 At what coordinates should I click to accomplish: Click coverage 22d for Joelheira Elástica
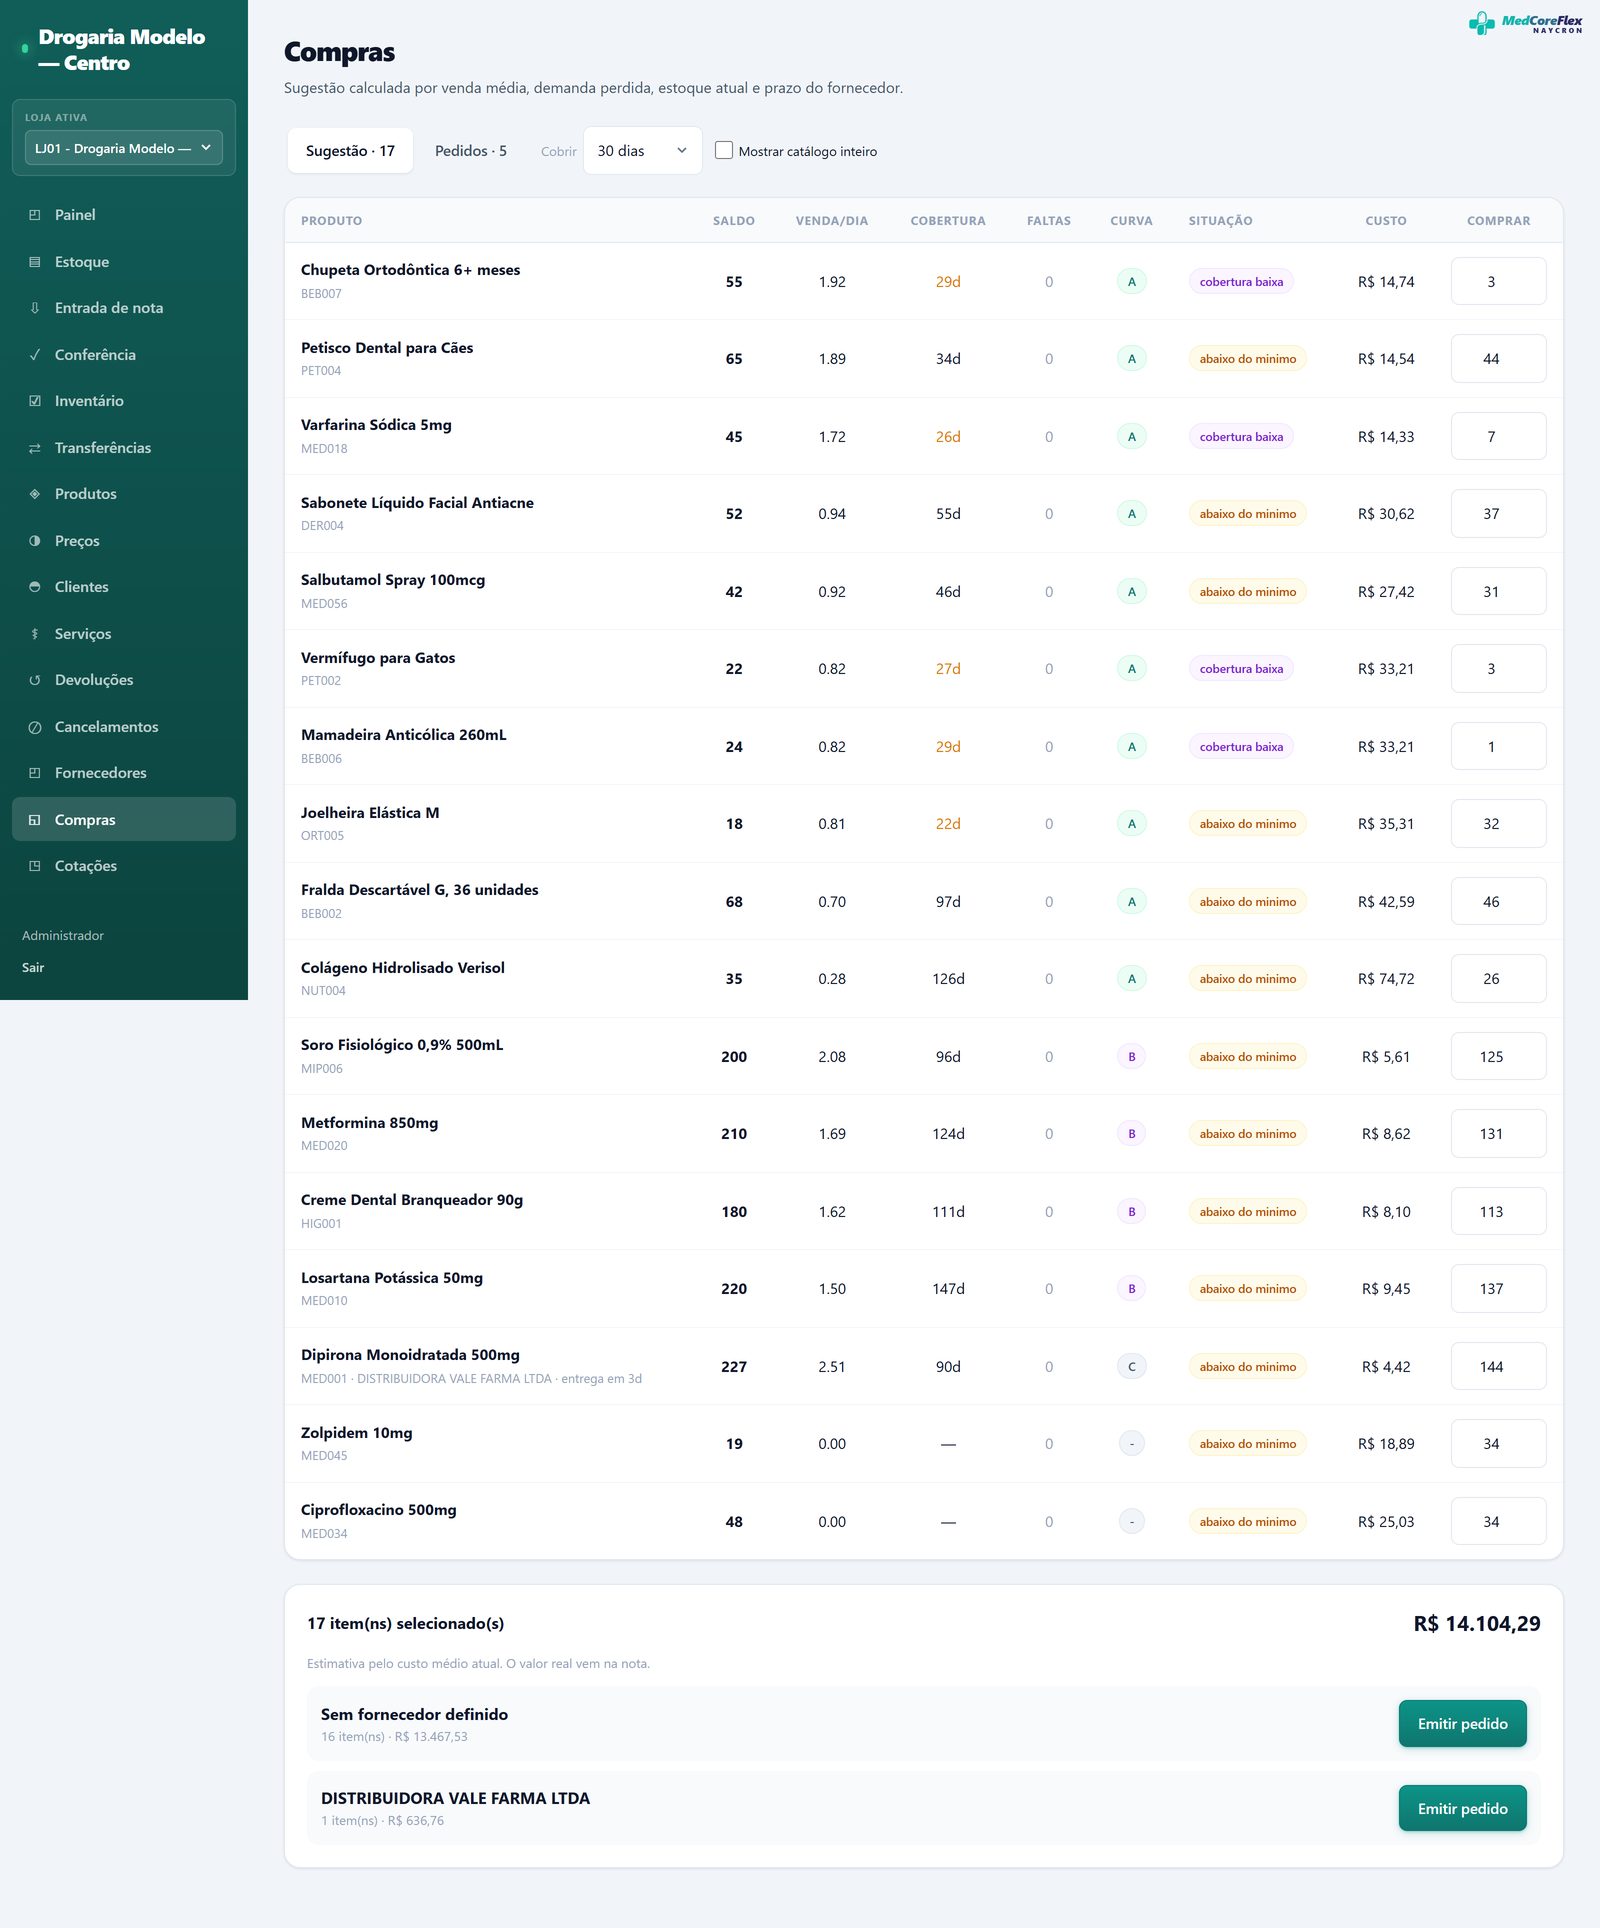[948, 824]
